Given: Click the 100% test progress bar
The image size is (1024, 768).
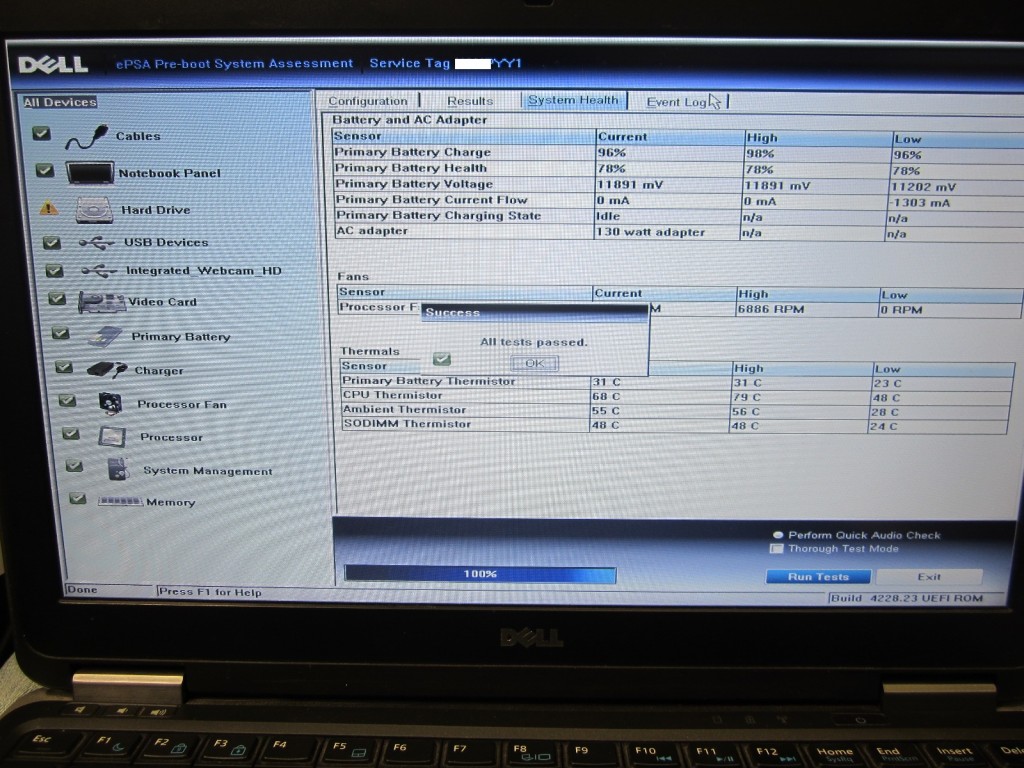Looking at the screenshot, I should (x=480, y=574).
